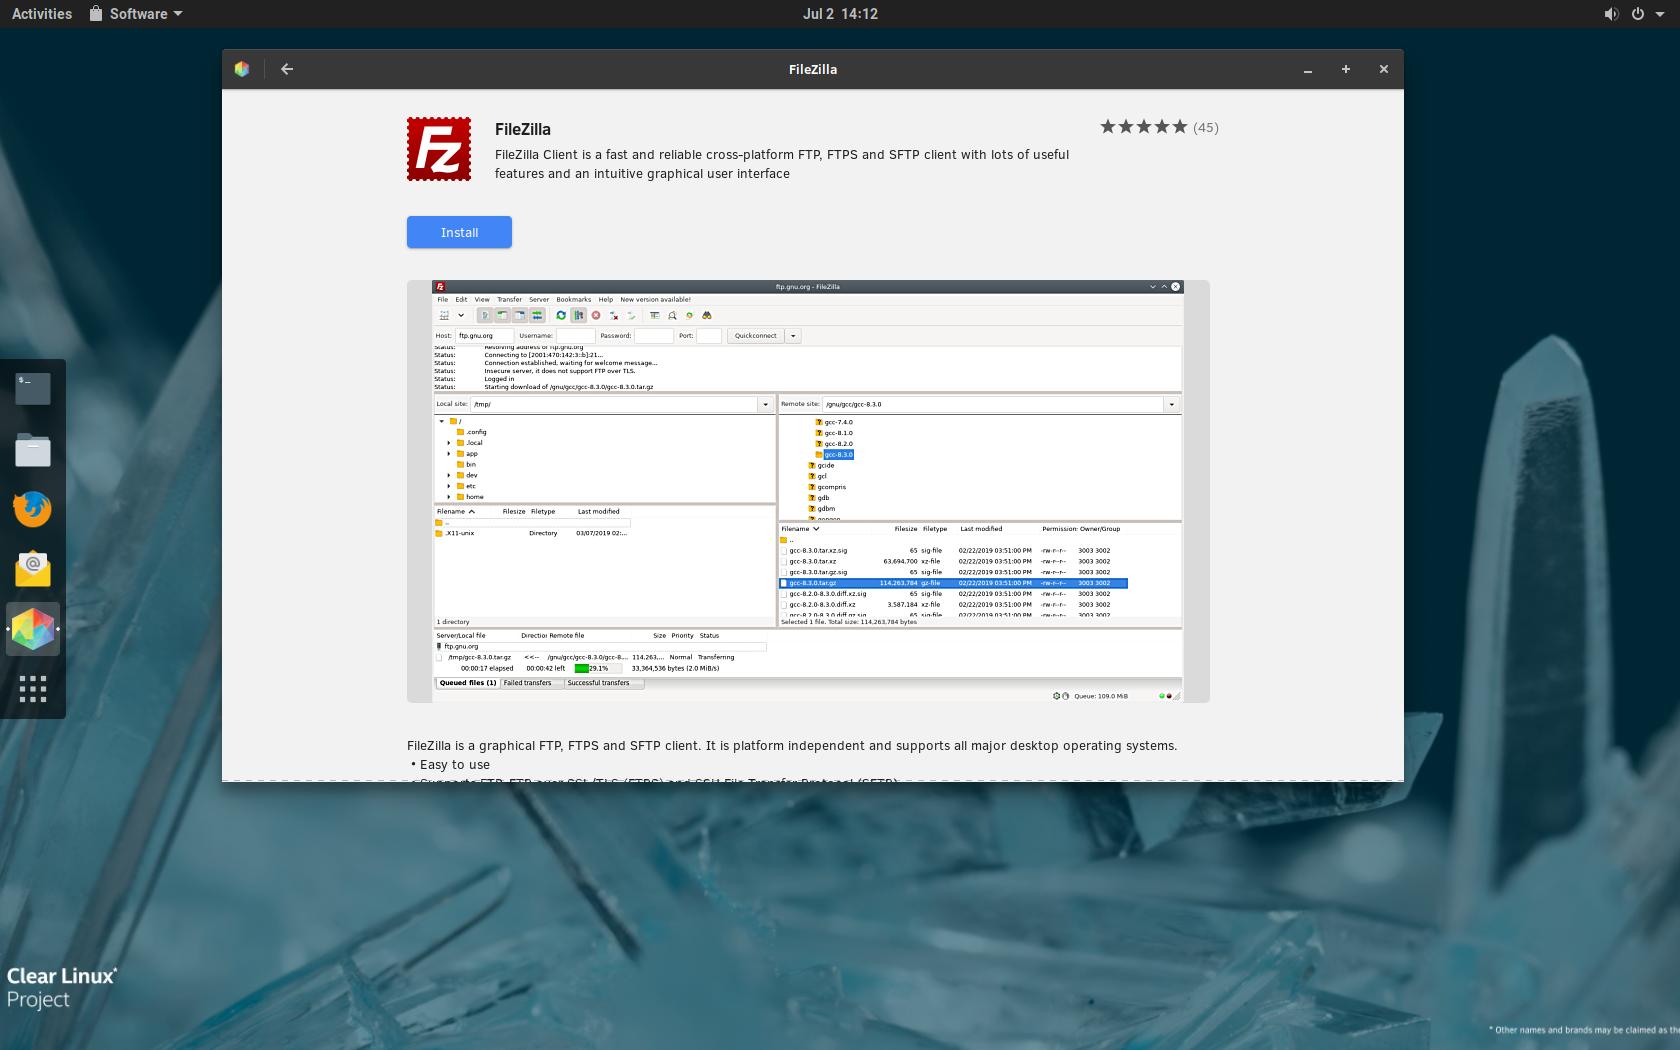
Task: Open the FileZilla screenshot preview
Action: tap(808, 491)
